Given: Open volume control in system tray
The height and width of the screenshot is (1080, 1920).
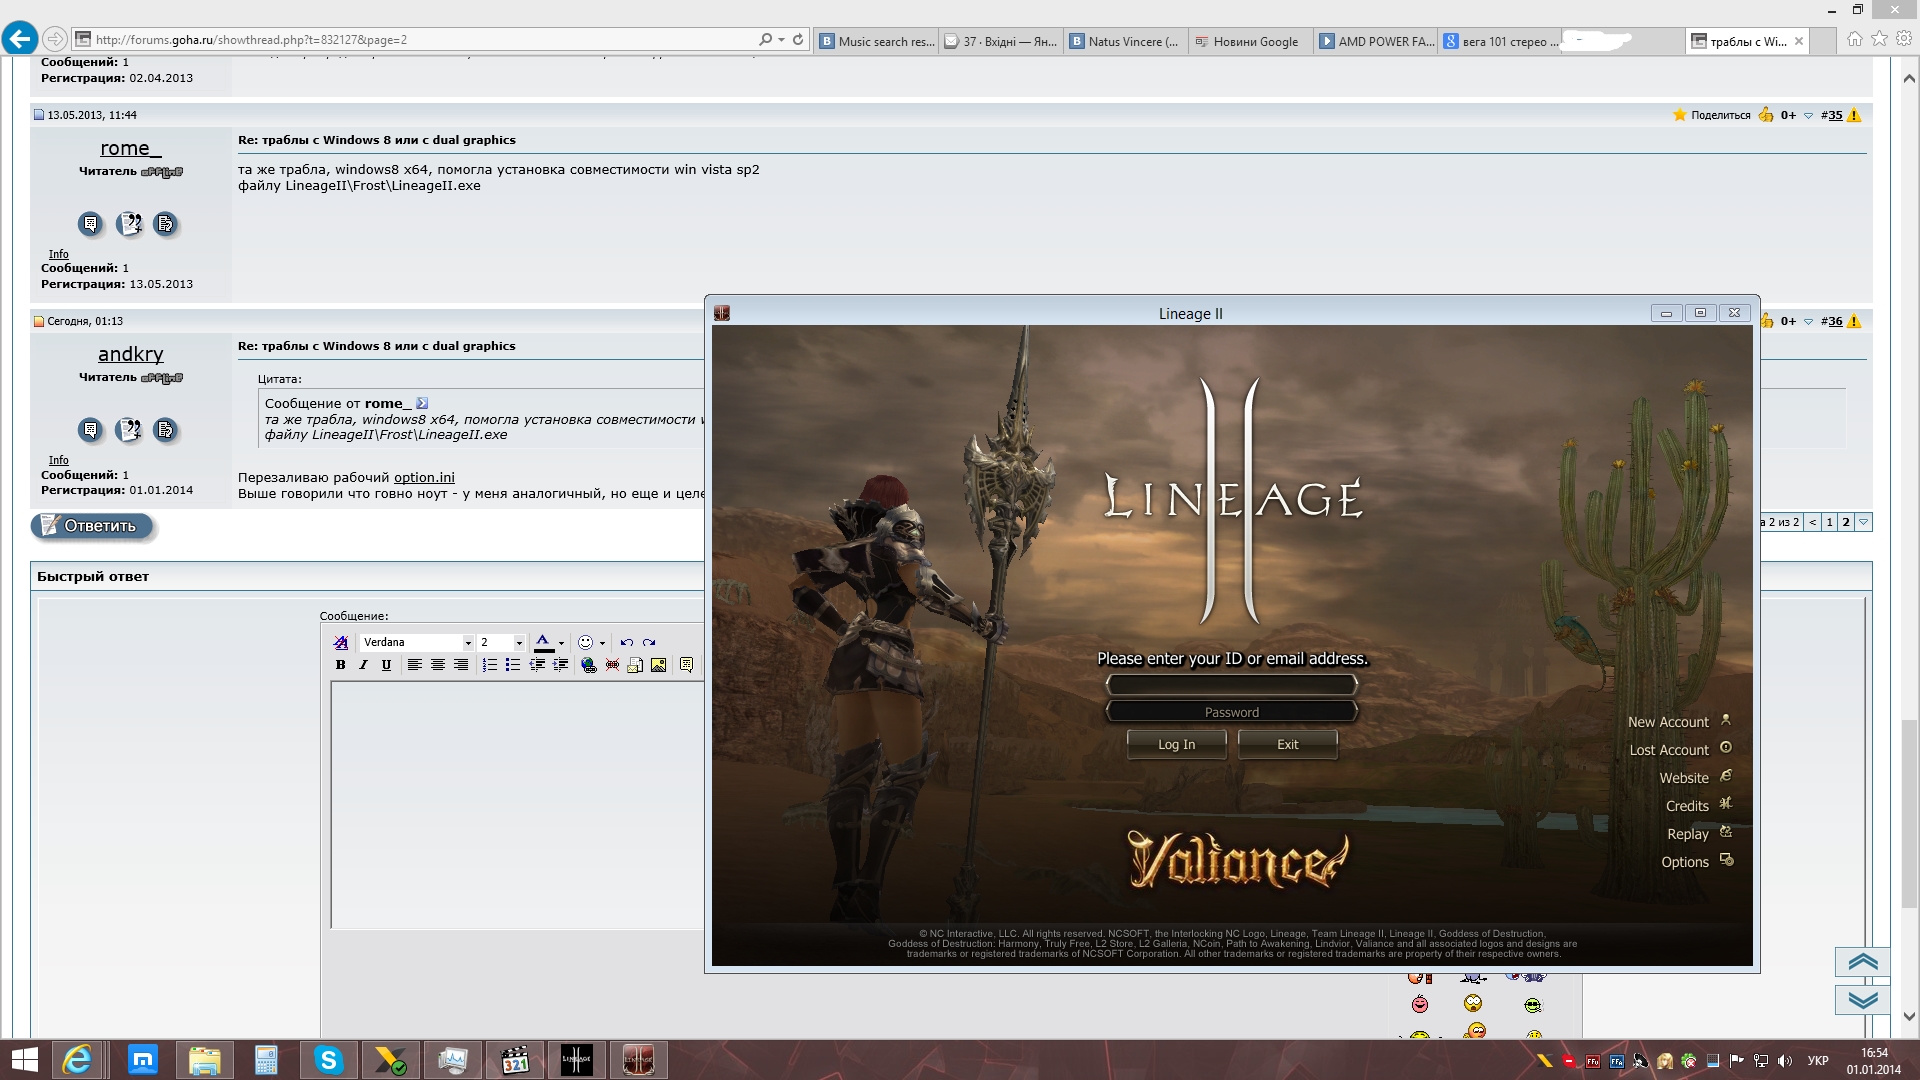Looking at the screenshot, I should pyautogui.click(x=1785, y=1061).
